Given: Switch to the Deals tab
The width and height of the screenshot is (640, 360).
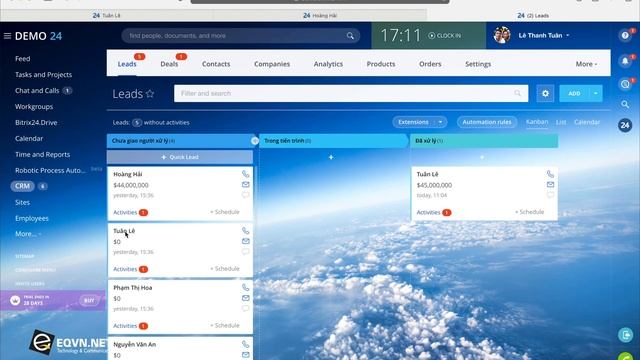Looking at the screenshot, I should (x=169, y=64).
